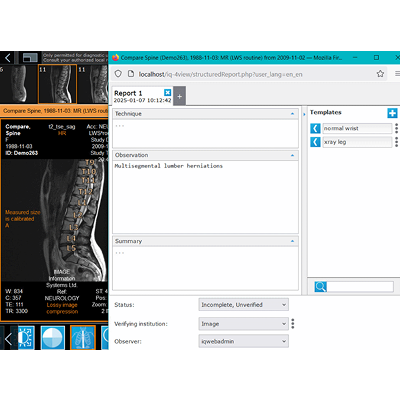Collapse the Summary section
The image size is (400, 400).
pos(292,241)
